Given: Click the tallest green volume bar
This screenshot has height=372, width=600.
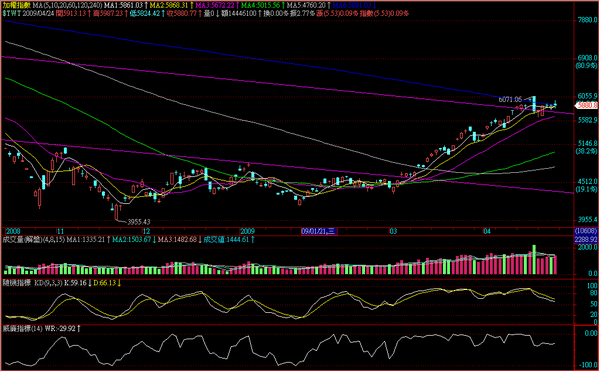Looking at the screenshot, I should coord(534,259).
